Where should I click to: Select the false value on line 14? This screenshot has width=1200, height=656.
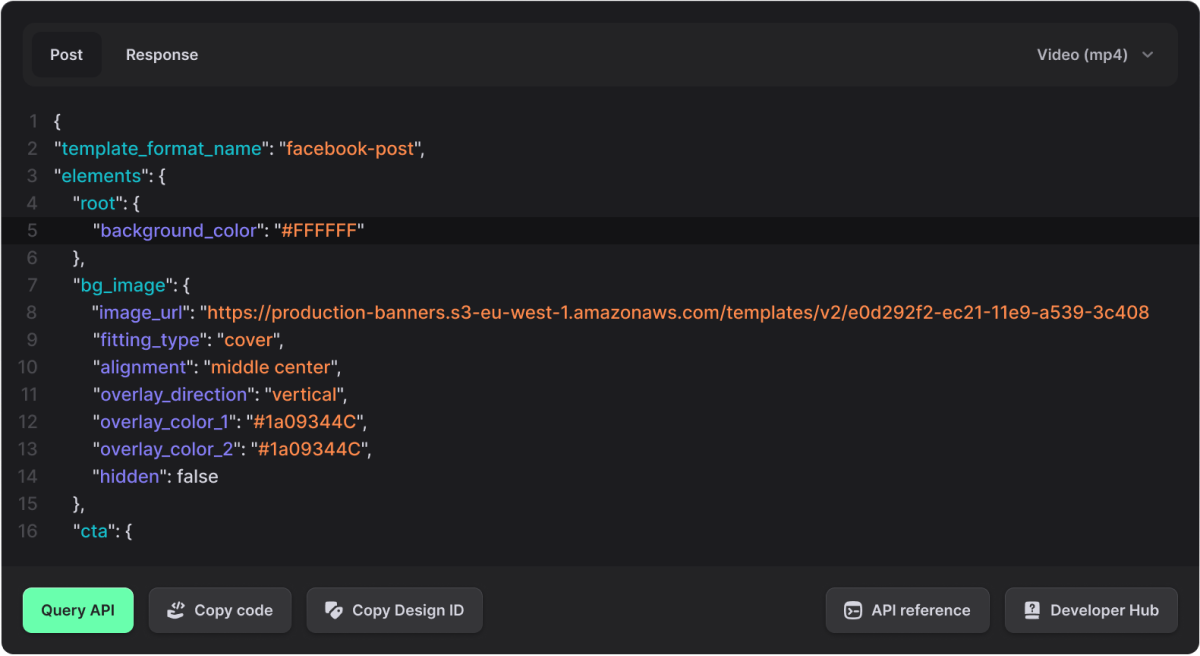coord(197,477)
